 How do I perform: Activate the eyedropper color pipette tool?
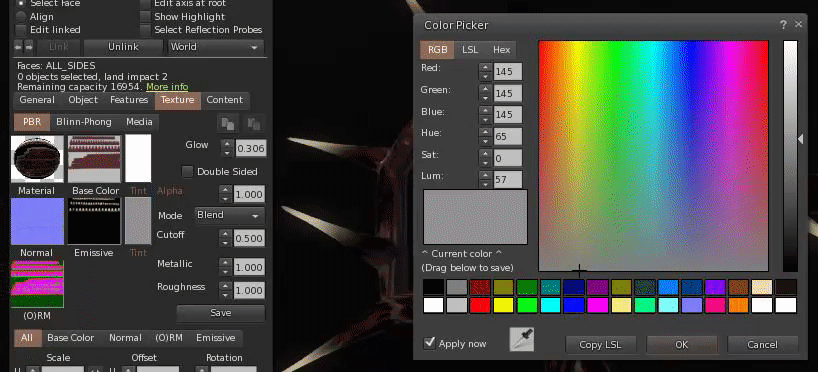click(x=522, y=339)
